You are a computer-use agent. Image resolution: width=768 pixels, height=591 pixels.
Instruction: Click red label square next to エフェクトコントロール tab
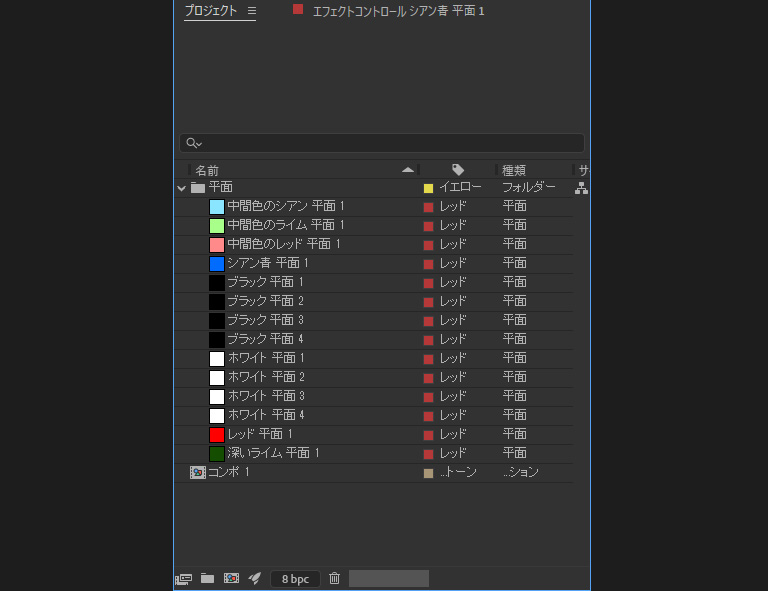pyautogui.click(x=298, y=9)
